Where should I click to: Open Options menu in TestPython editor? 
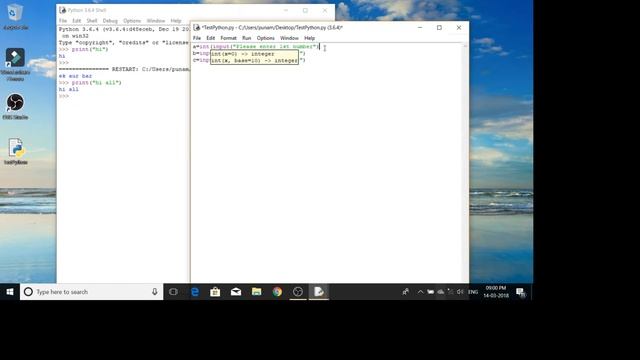266,38
